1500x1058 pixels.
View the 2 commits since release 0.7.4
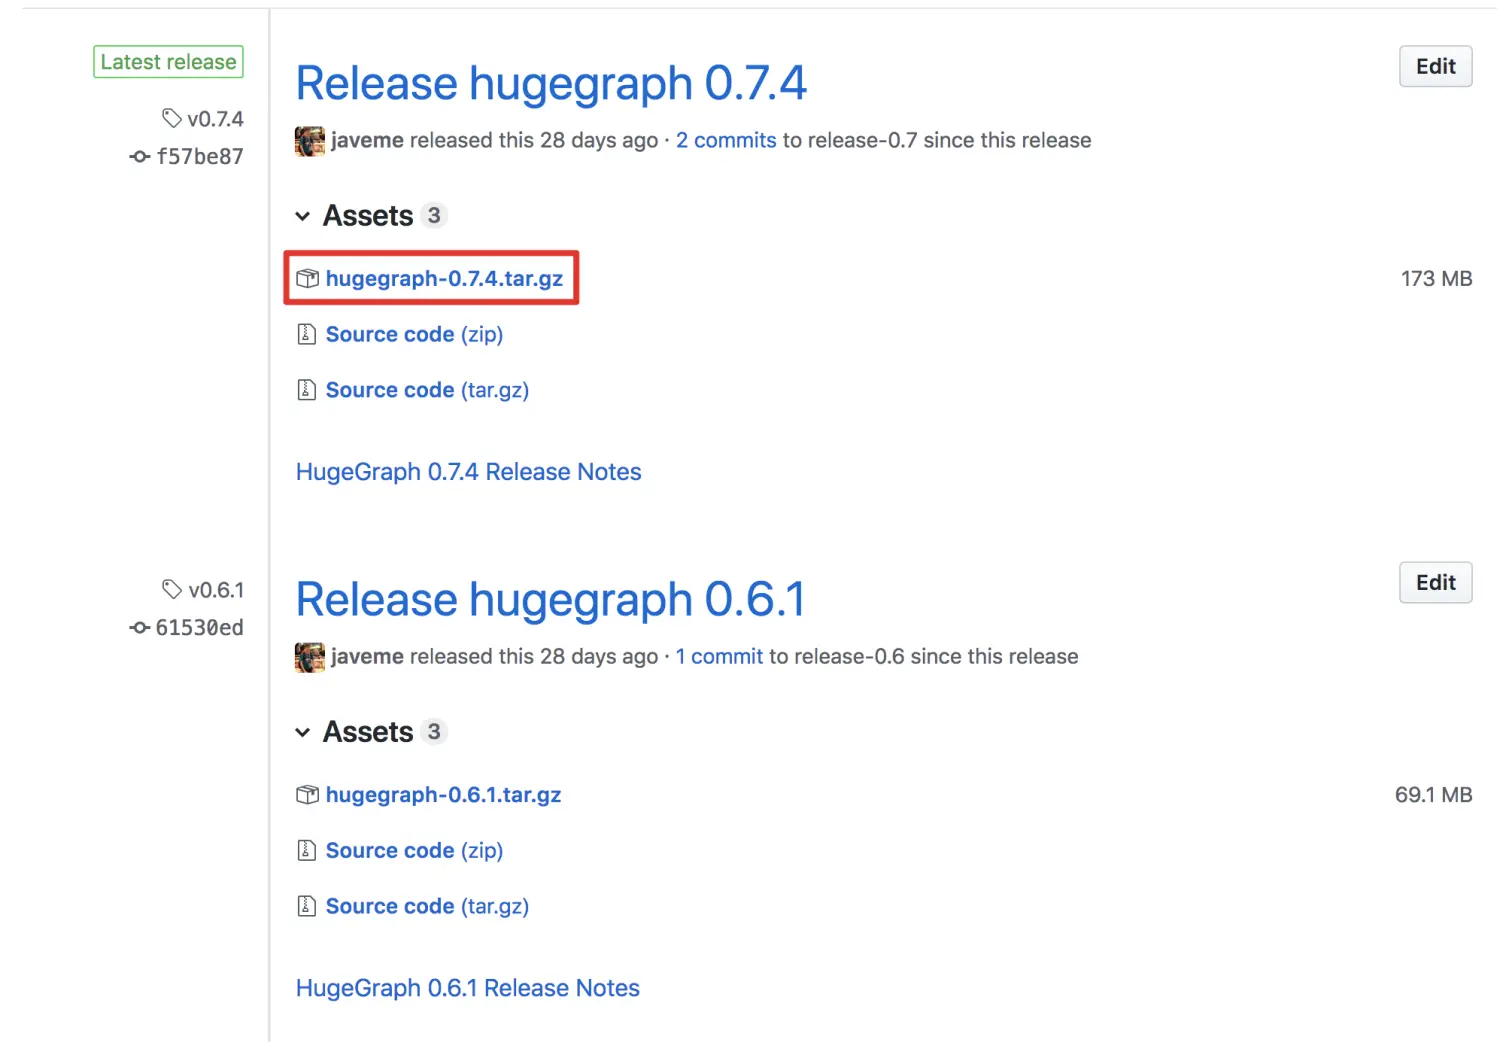click(x=726, y=140)
